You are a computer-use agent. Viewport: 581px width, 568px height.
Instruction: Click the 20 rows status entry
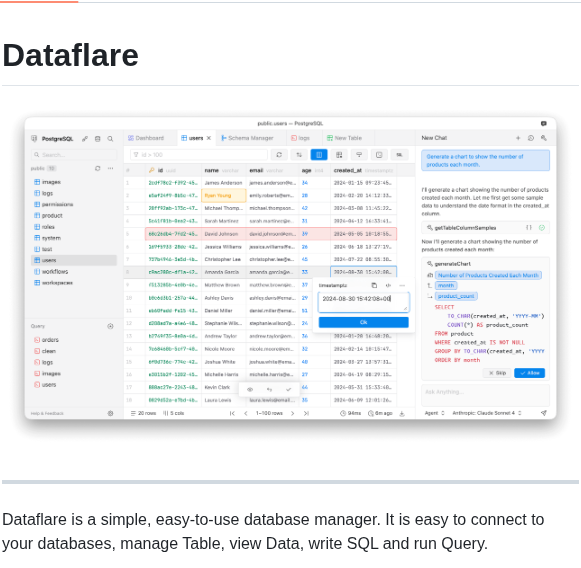coord(143,413)
